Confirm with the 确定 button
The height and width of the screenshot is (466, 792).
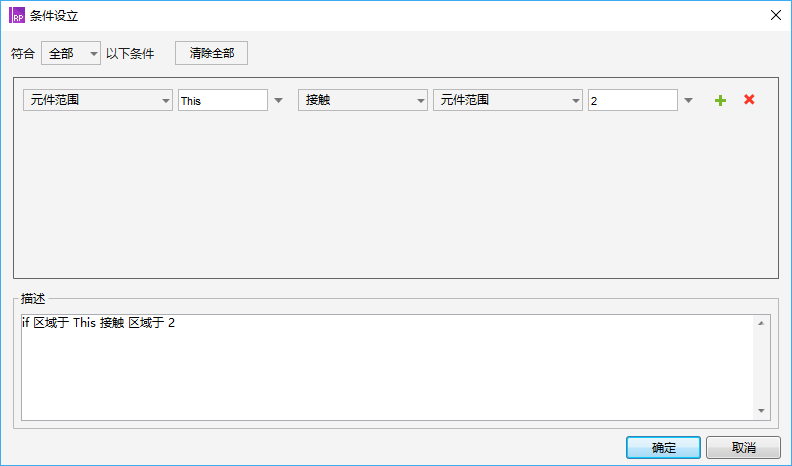pos(663,447)
